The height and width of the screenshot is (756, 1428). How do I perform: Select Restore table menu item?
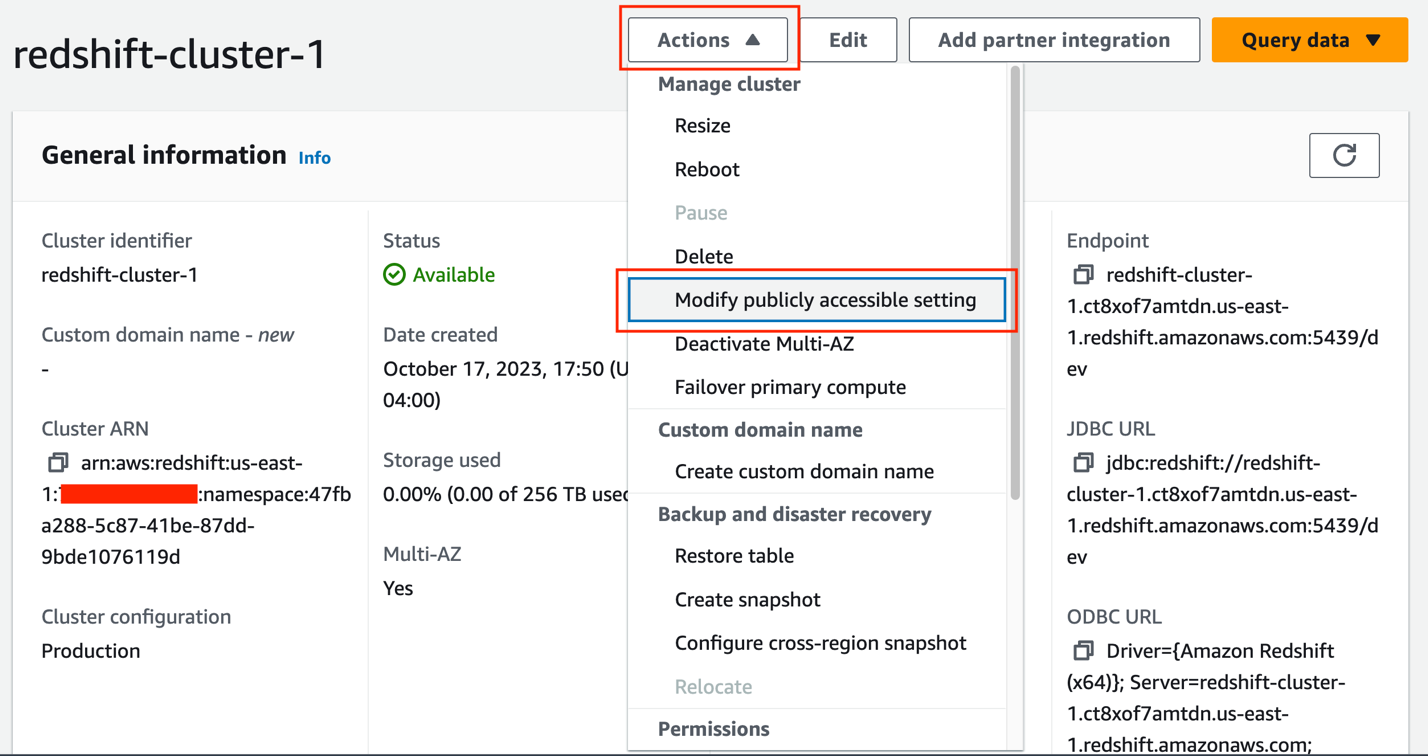818,556
